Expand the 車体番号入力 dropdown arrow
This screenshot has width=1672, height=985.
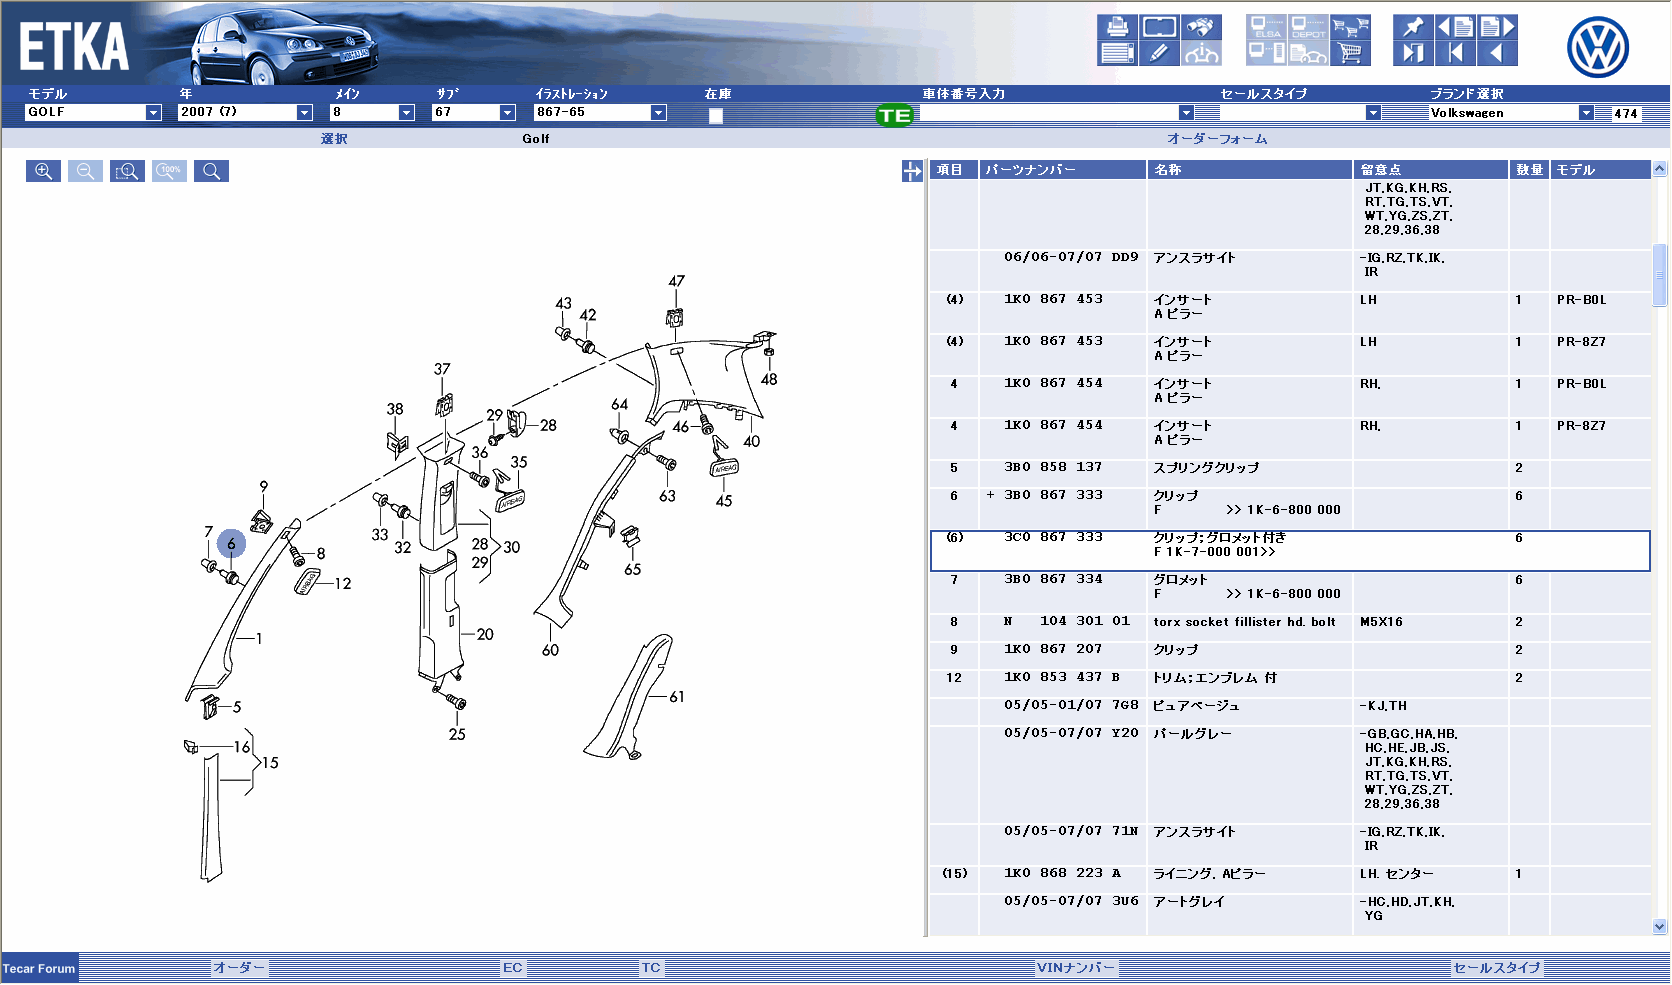pyautogui.click(x=1186, y=113)
